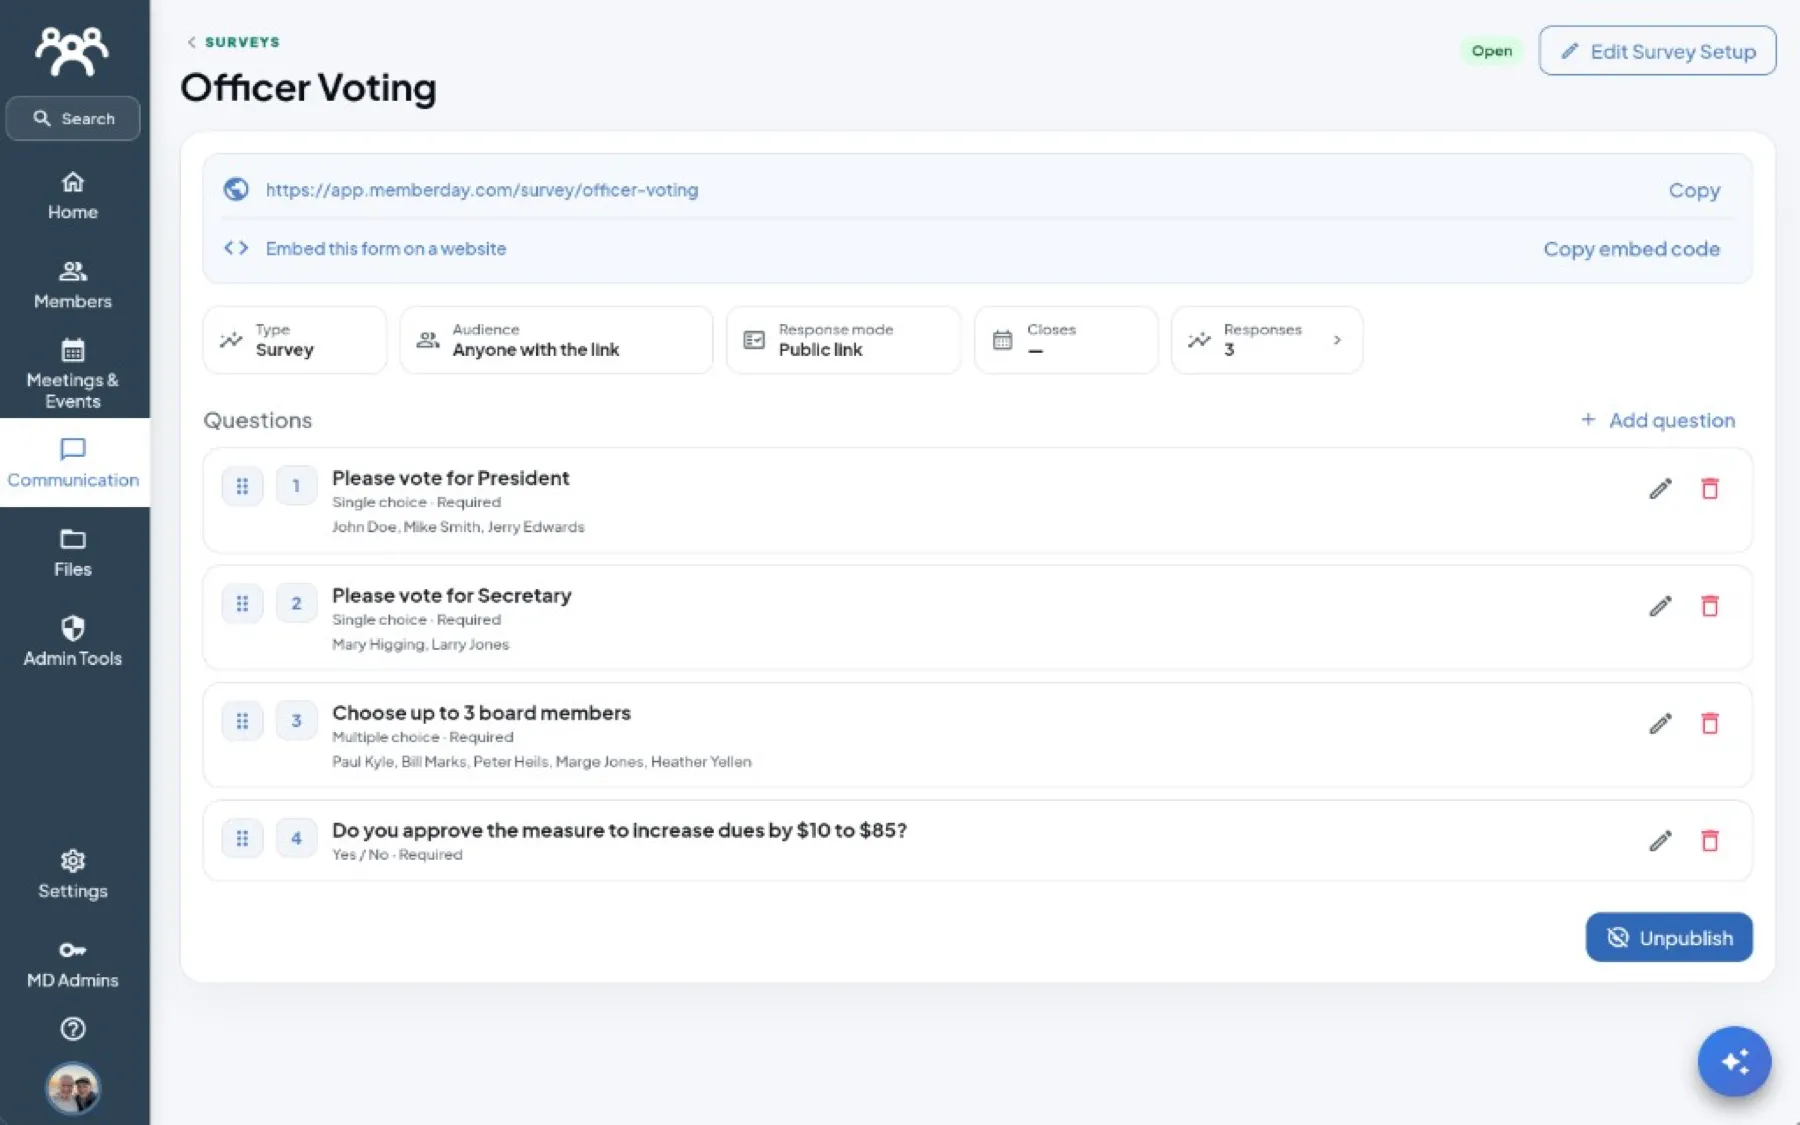Click the Officer Voting page heading
This screenshot has height=1125, width=1800.
308,88
